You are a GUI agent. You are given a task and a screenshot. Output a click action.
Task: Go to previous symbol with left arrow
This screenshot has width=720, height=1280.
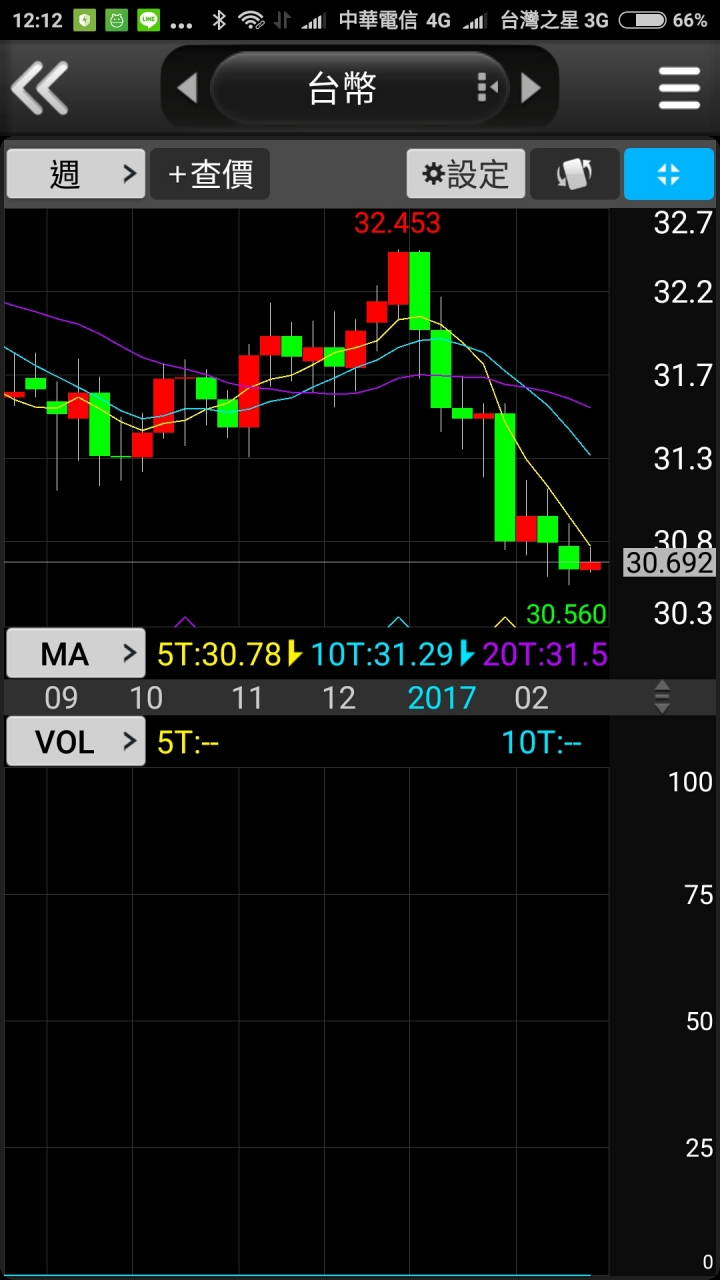click(187, 88)
